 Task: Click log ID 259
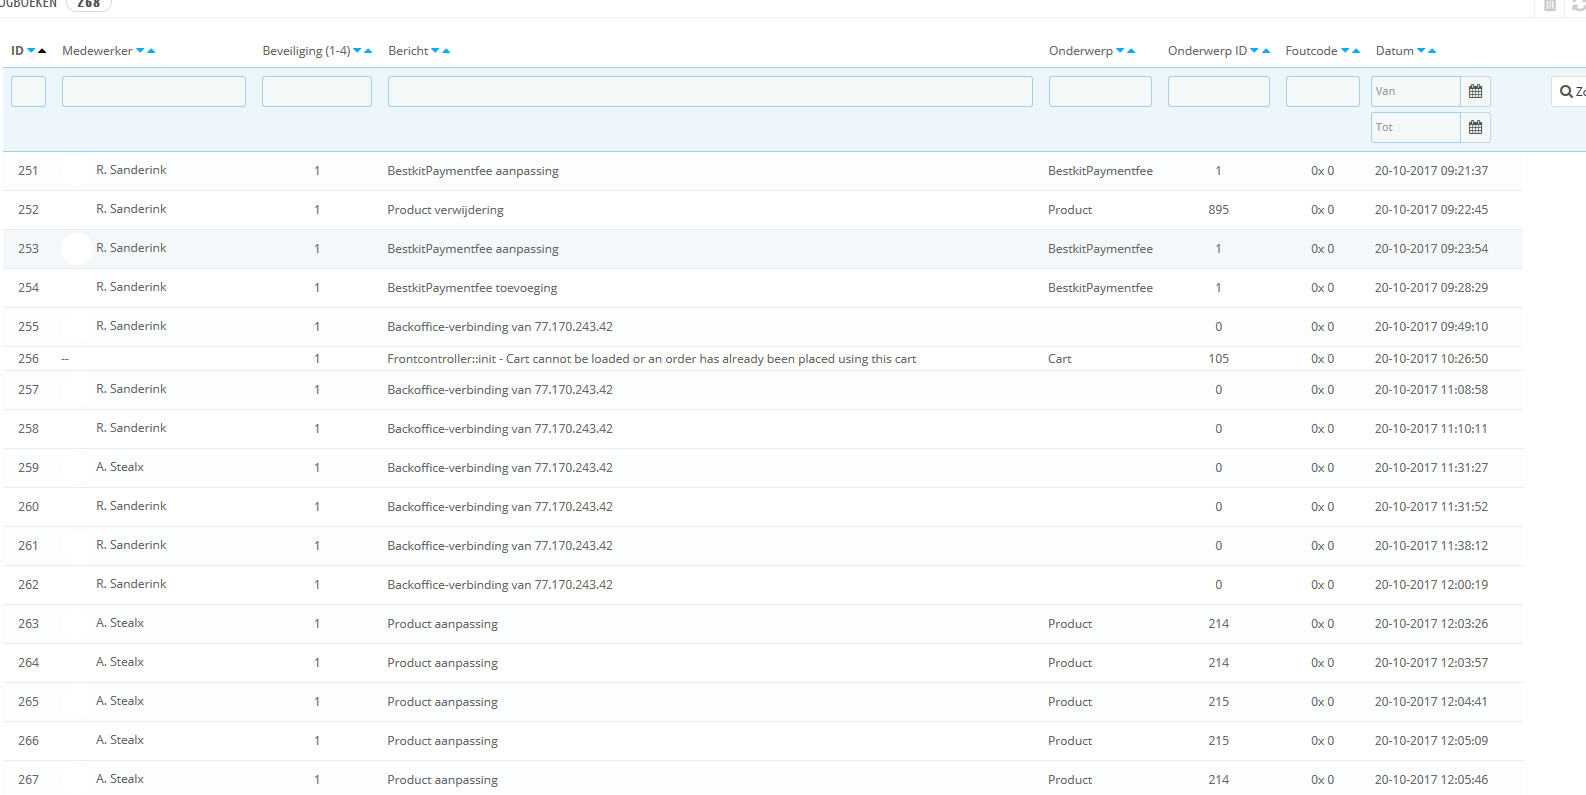[28, 468]
